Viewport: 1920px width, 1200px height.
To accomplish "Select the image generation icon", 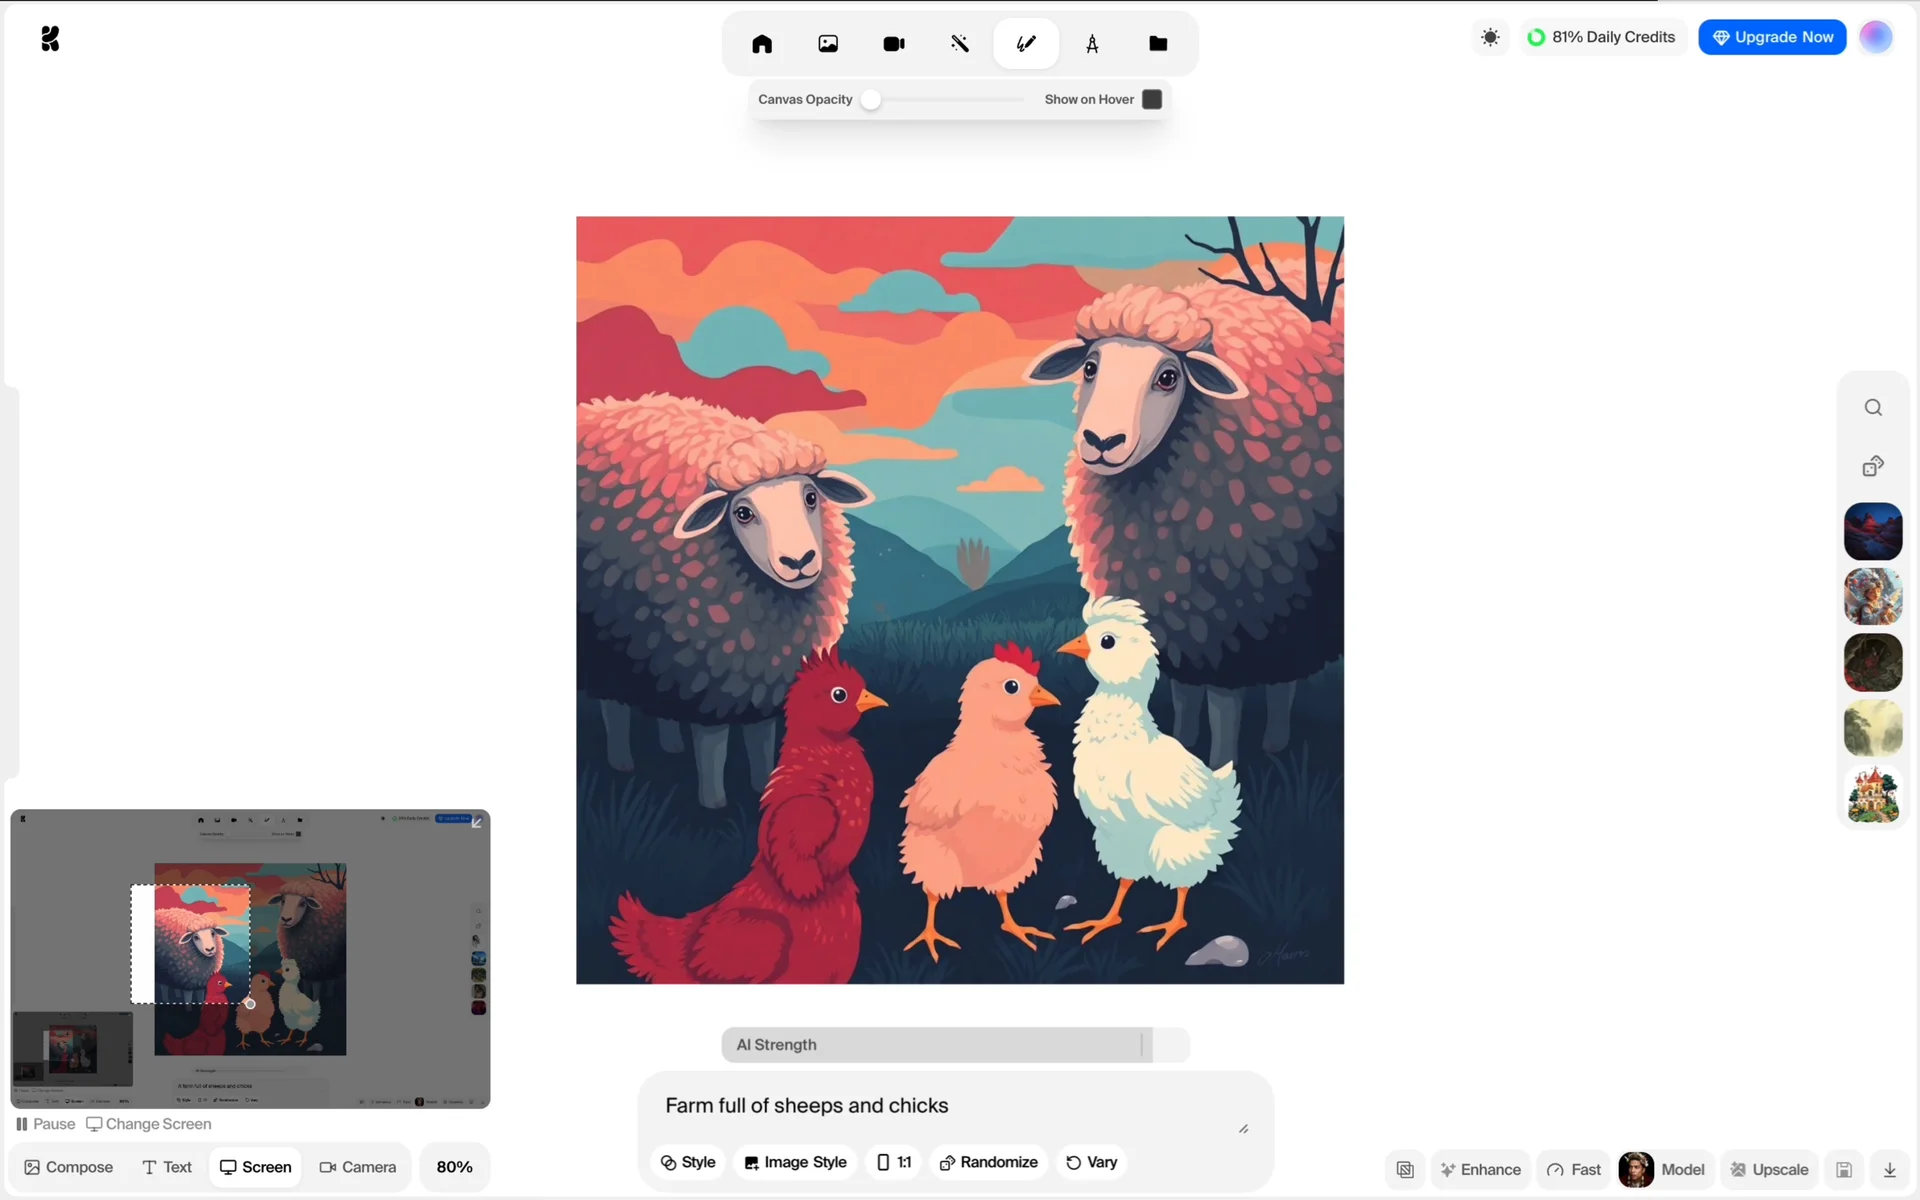I will 828,43.
